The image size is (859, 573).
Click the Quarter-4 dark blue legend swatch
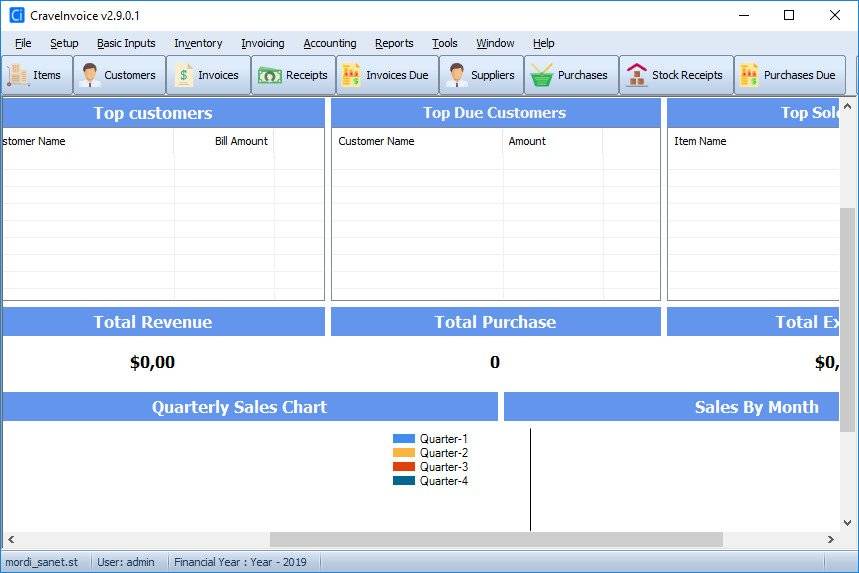point(404,481)
